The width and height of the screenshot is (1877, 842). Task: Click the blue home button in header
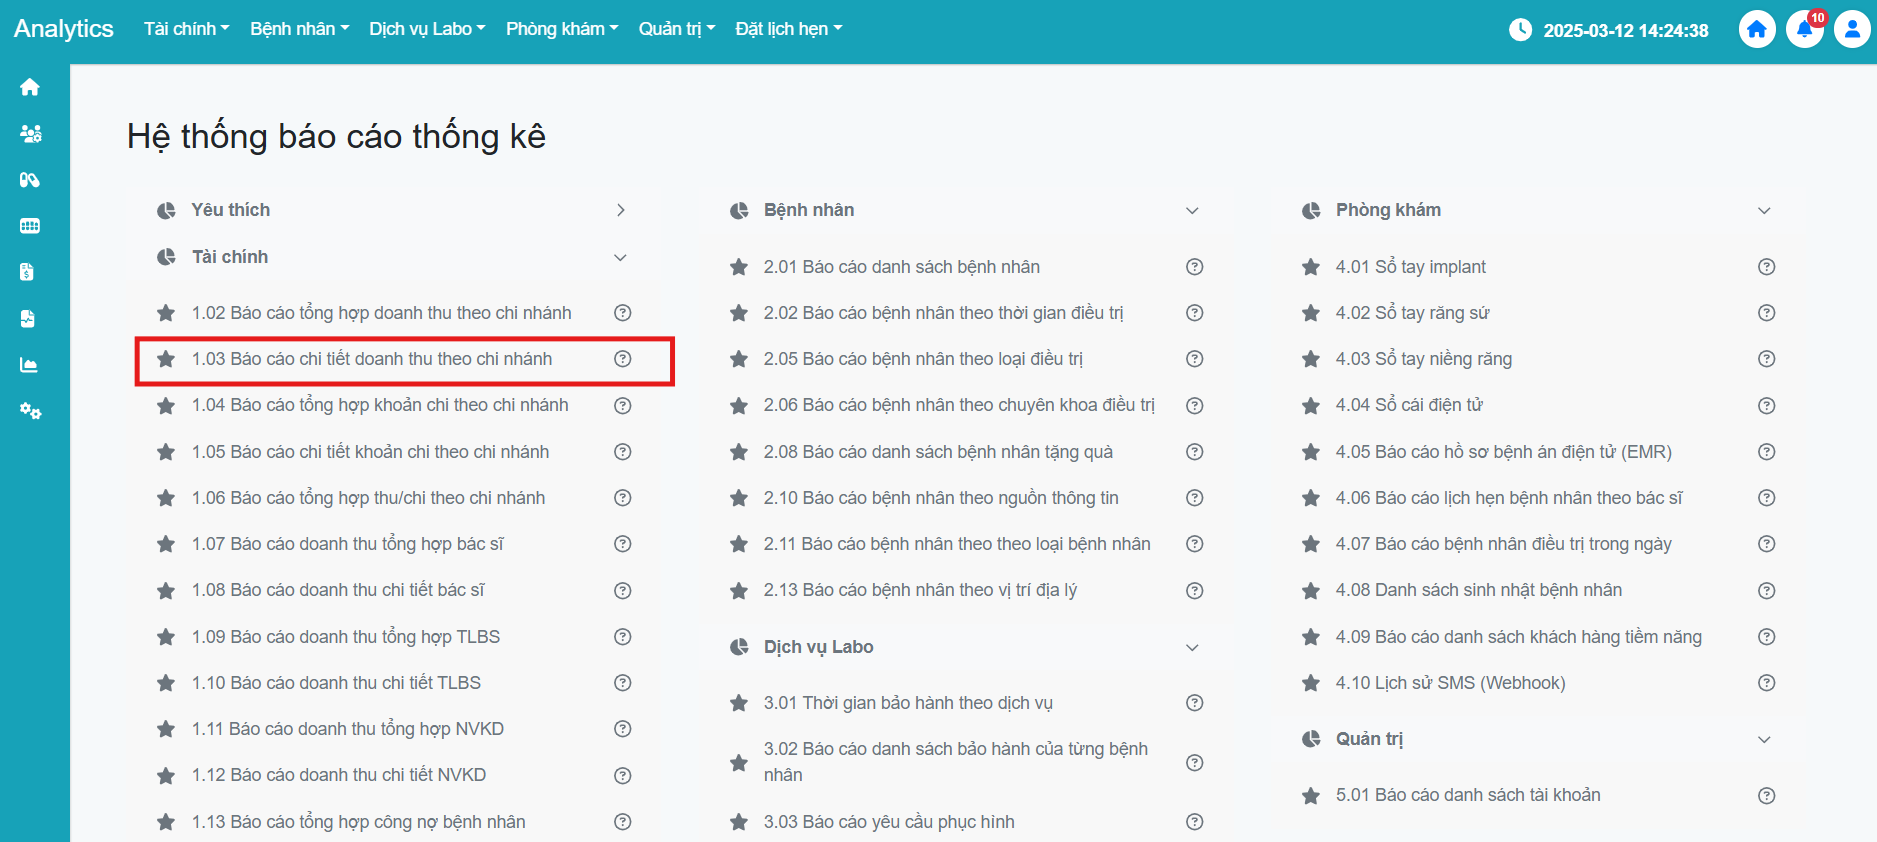coord(1757,29)
